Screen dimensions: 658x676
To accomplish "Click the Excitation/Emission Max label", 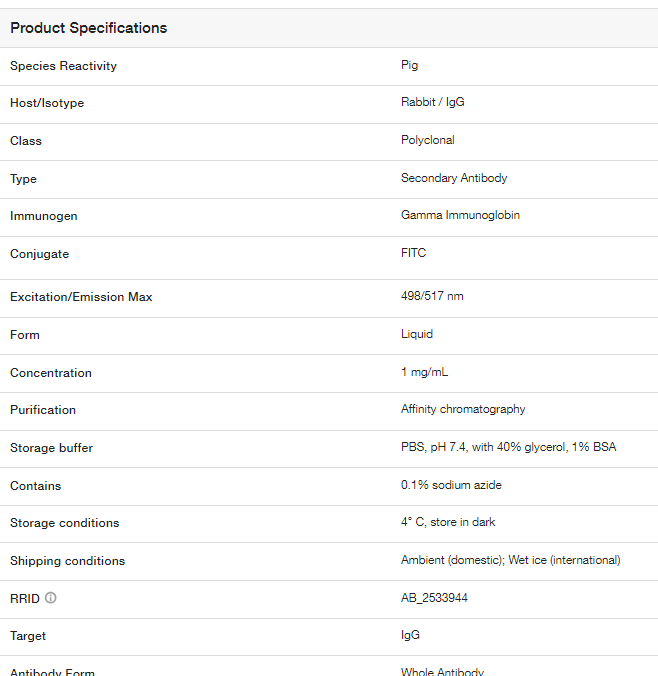I will coord(81,297).
